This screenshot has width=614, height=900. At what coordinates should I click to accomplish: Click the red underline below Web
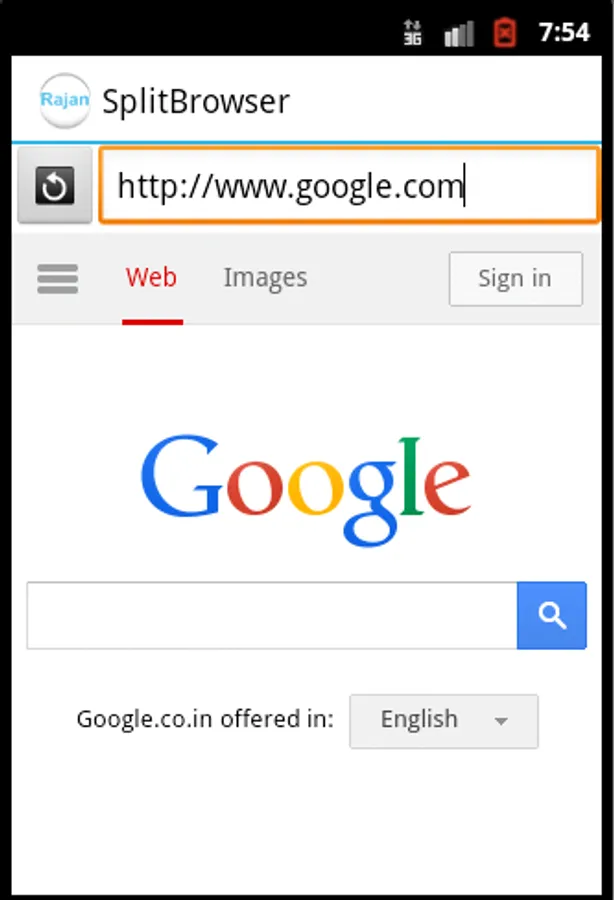[x=153, y=322]
